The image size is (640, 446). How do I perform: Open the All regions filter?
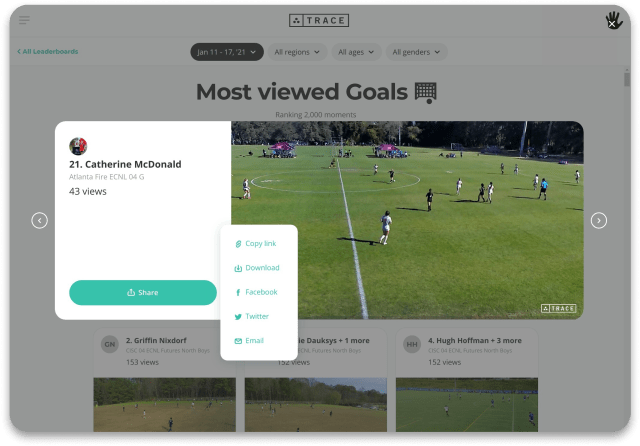pyautogui.click(x=297, y=52)
